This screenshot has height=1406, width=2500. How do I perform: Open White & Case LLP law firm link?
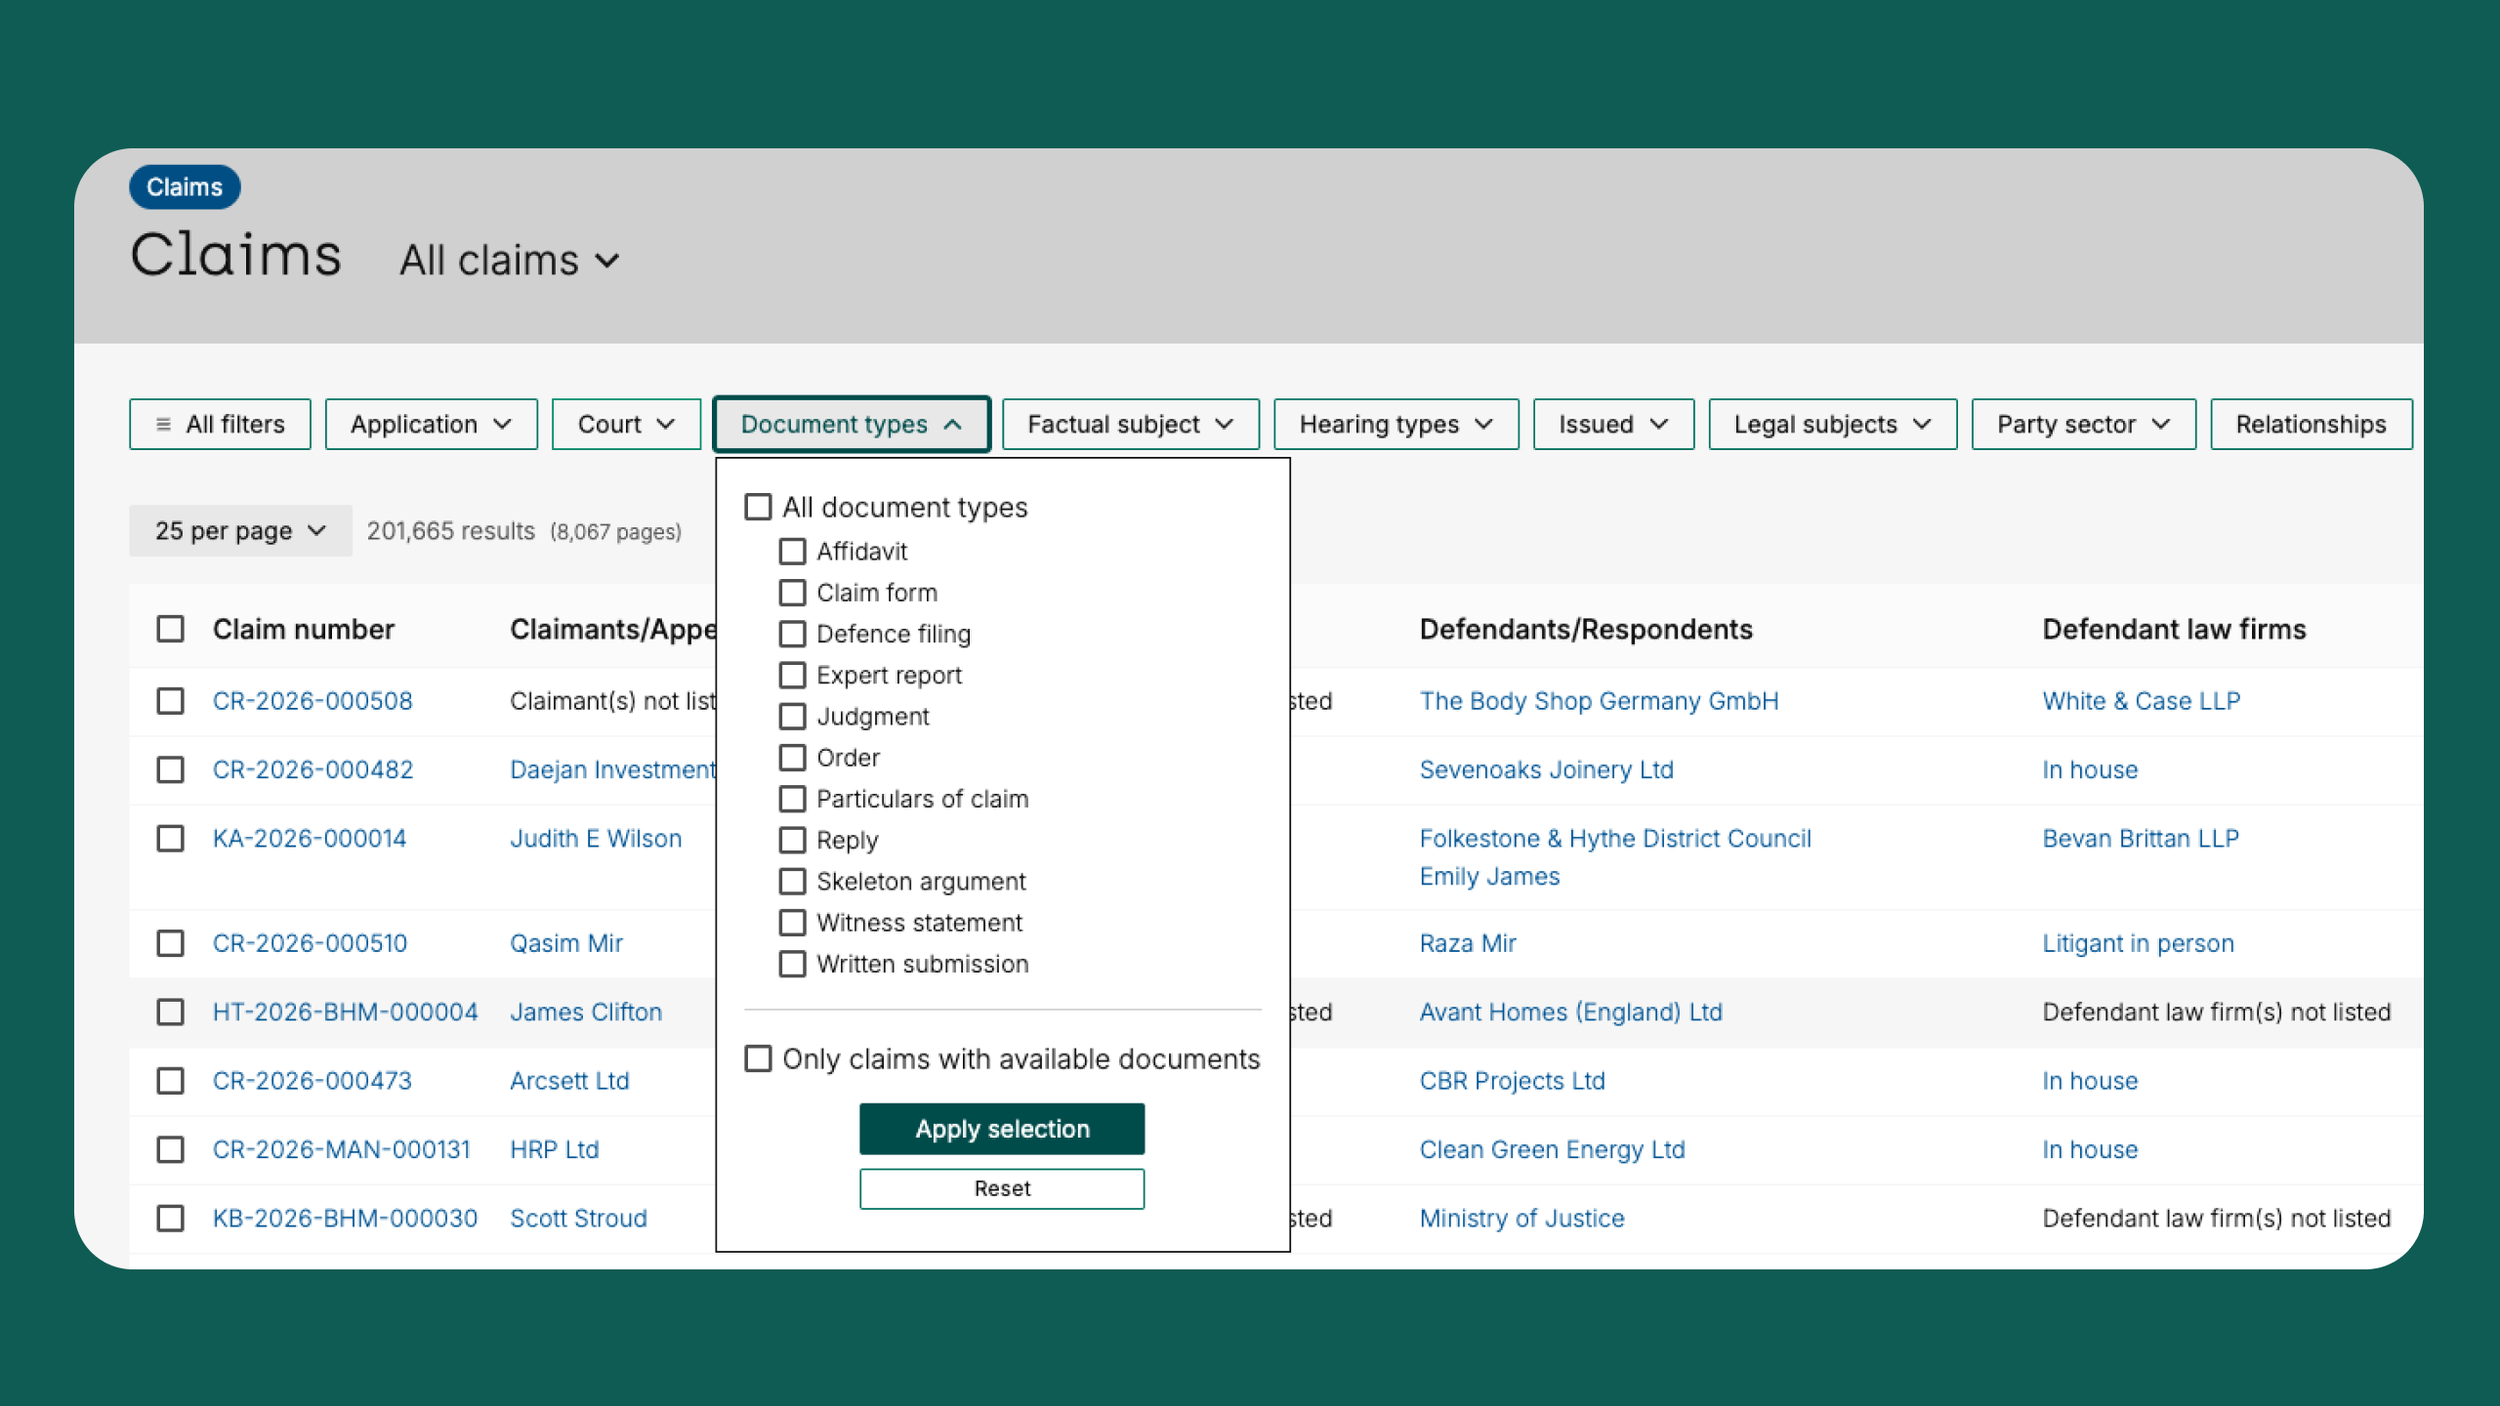point(2140,701)
